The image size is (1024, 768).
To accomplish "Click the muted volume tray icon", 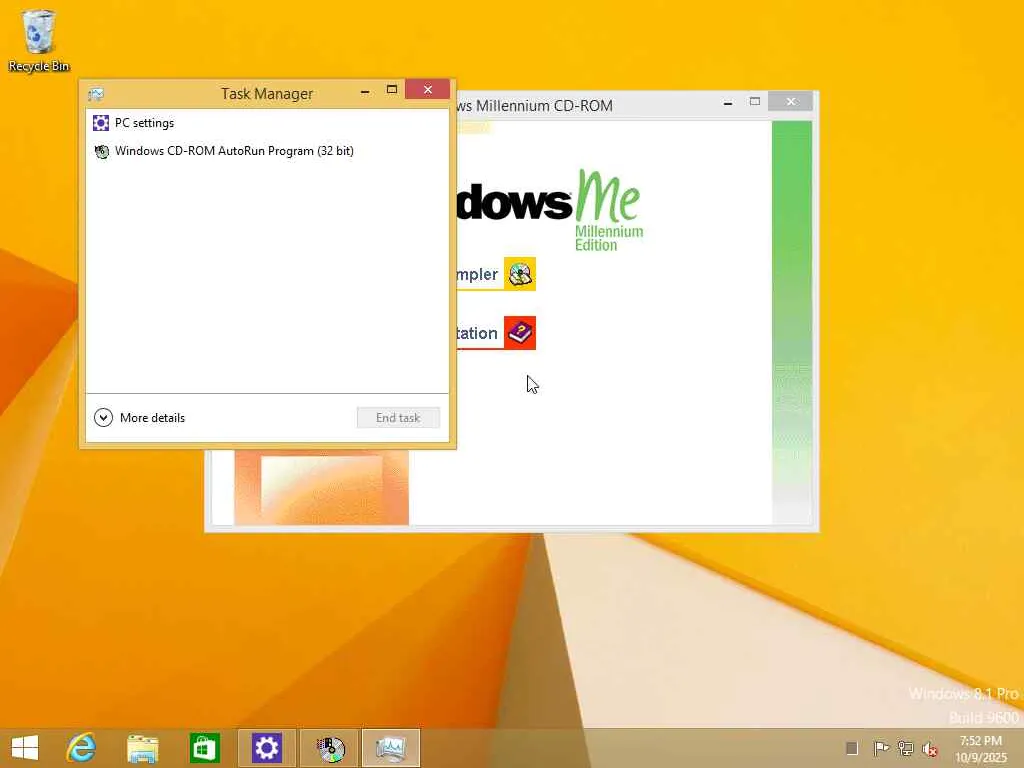I will point(929,749).
